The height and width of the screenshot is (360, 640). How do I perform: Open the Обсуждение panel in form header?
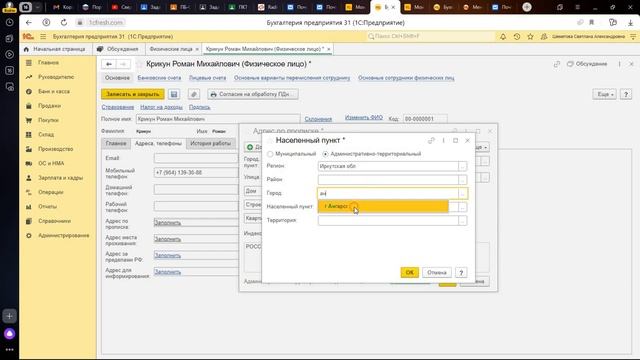point(587,64)
